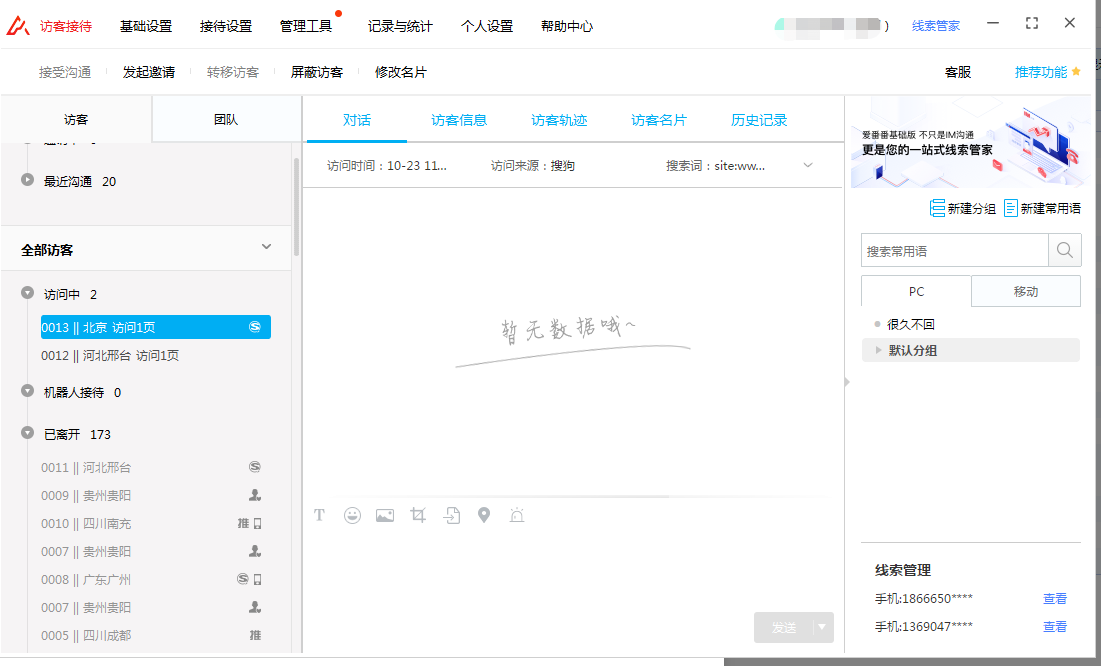Collapse the right side panel arrow
The height and width of the screenshot is (666, 1101).
848,382
